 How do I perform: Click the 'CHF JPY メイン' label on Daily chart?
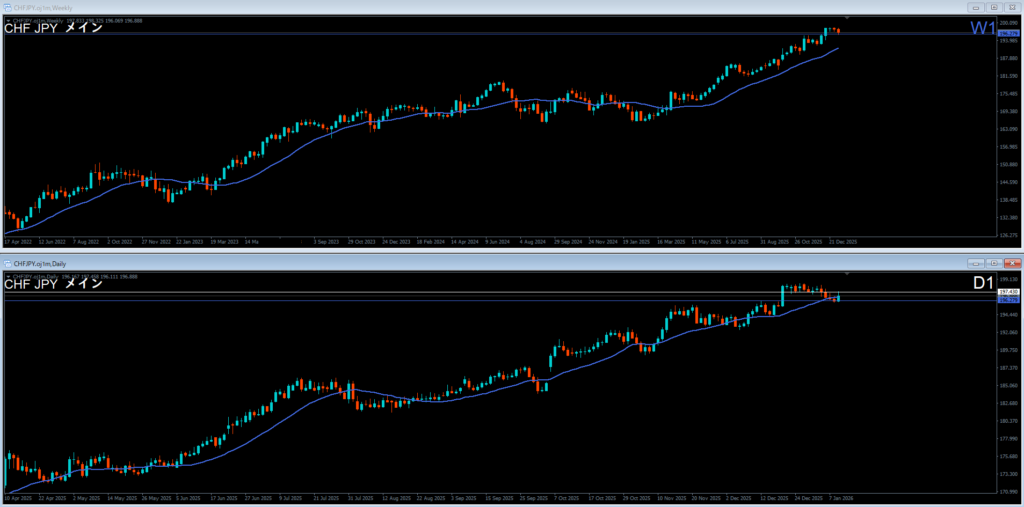point(54,284)
